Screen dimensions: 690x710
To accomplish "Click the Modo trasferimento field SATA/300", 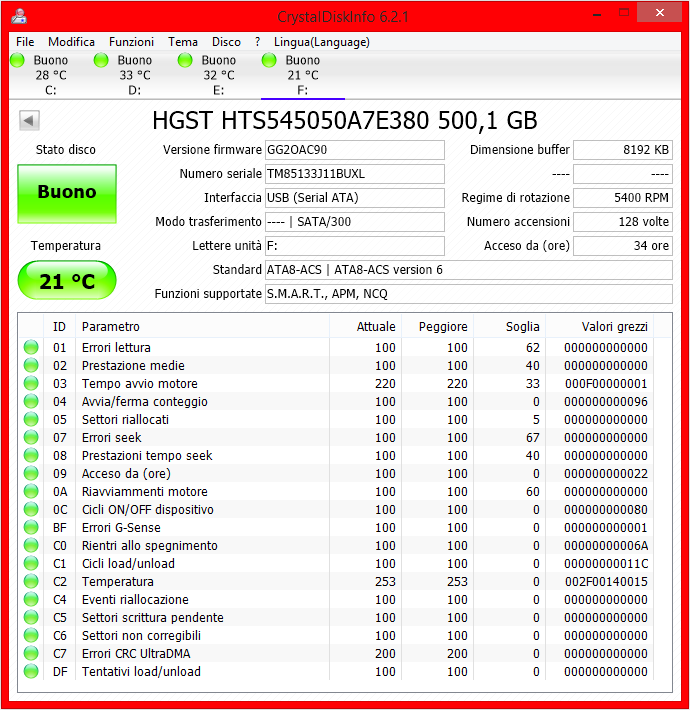I will click(355, 222).
